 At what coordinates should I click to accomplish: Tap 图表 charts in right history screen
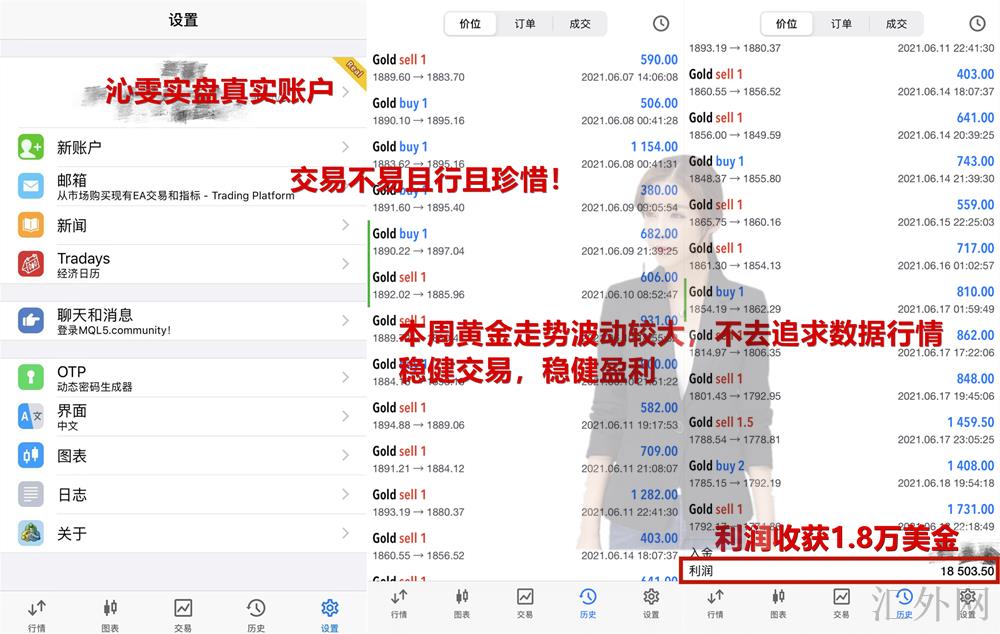(x=778, y=603)
